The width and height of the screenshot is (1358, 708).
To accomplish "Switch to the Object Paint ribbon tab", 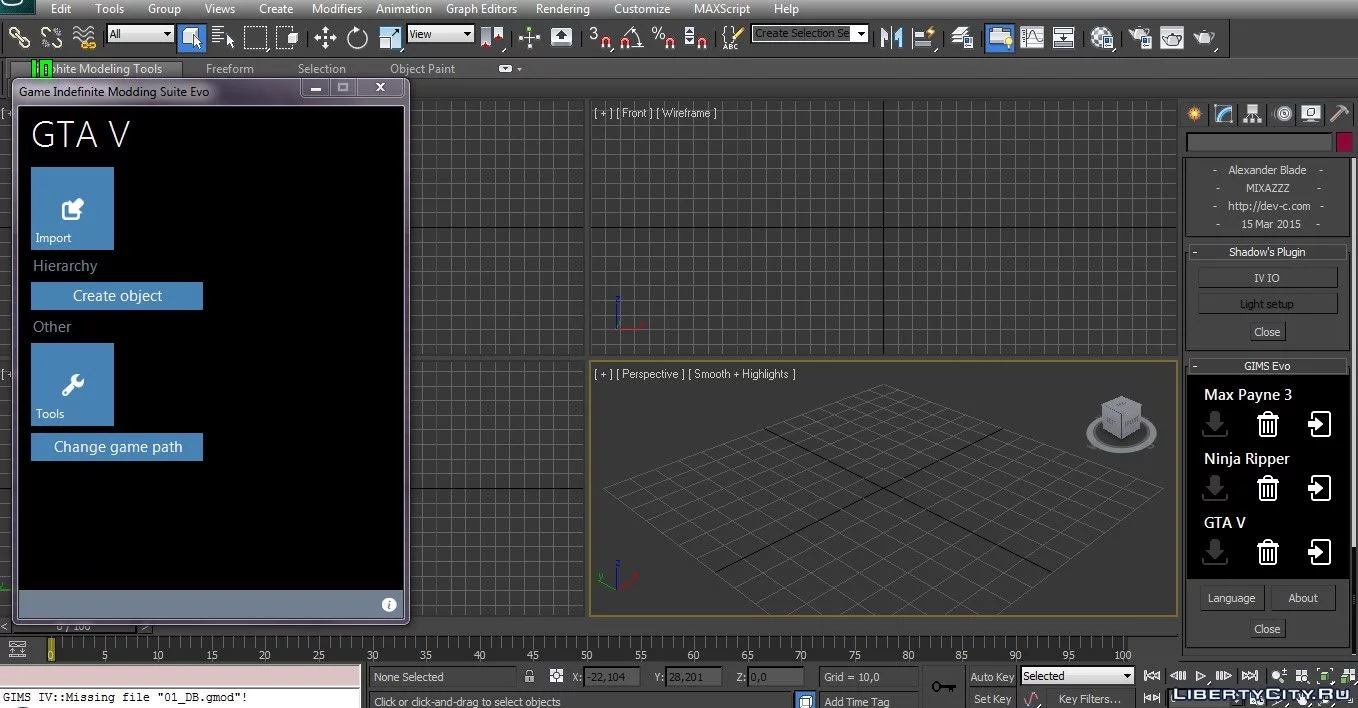I will [x=422, y=69].
